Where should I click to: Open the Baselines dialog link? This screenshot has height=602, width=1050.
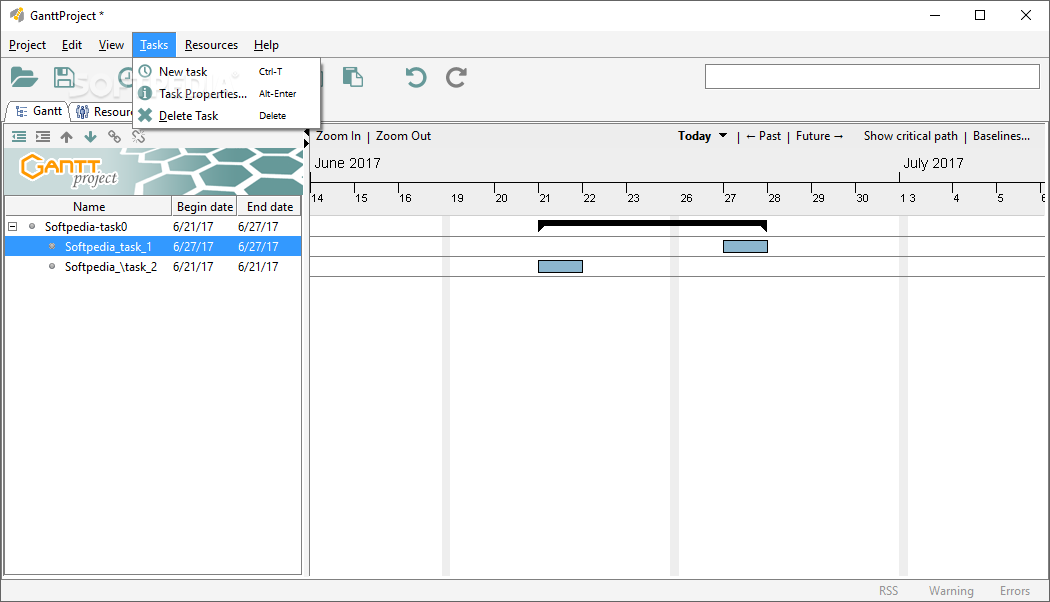1001,136
